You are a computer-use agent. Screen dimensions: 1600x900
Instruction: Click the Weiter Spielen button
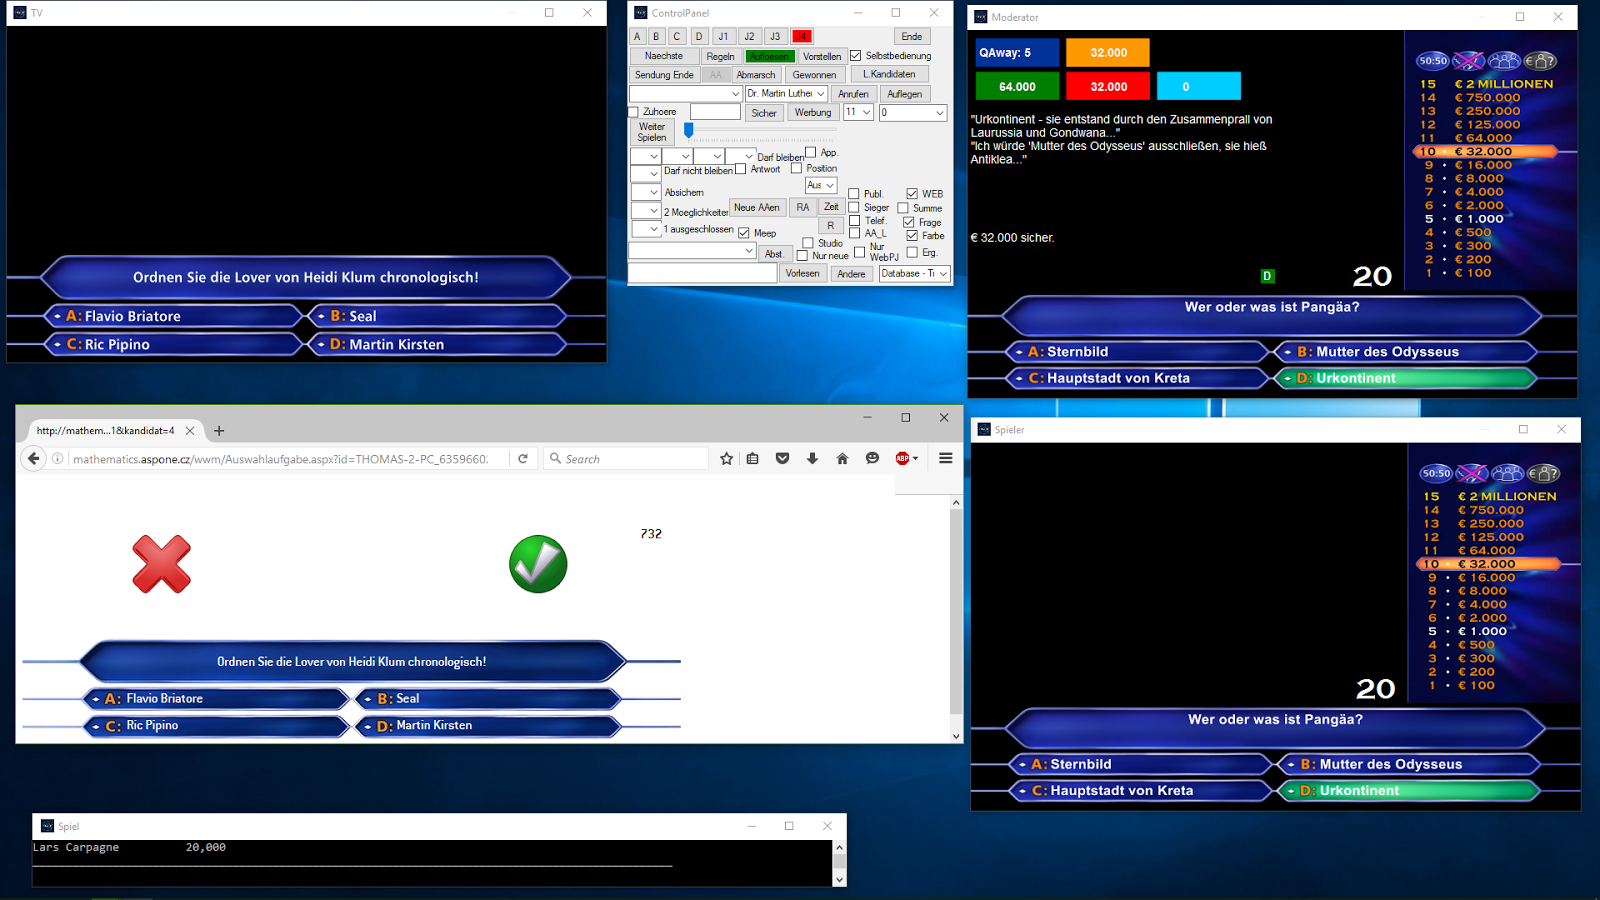652,132
